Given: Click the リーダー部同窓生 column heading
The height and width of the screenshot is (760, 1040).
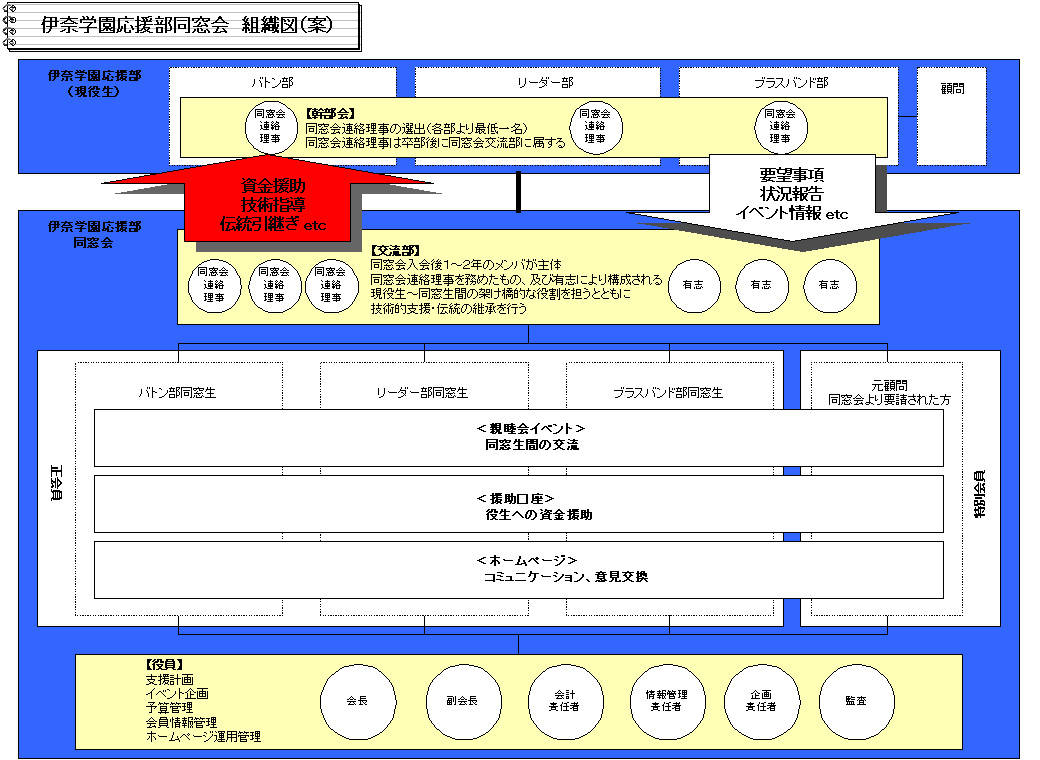Looking at the screenshot, I should click(x=422, y=393).
